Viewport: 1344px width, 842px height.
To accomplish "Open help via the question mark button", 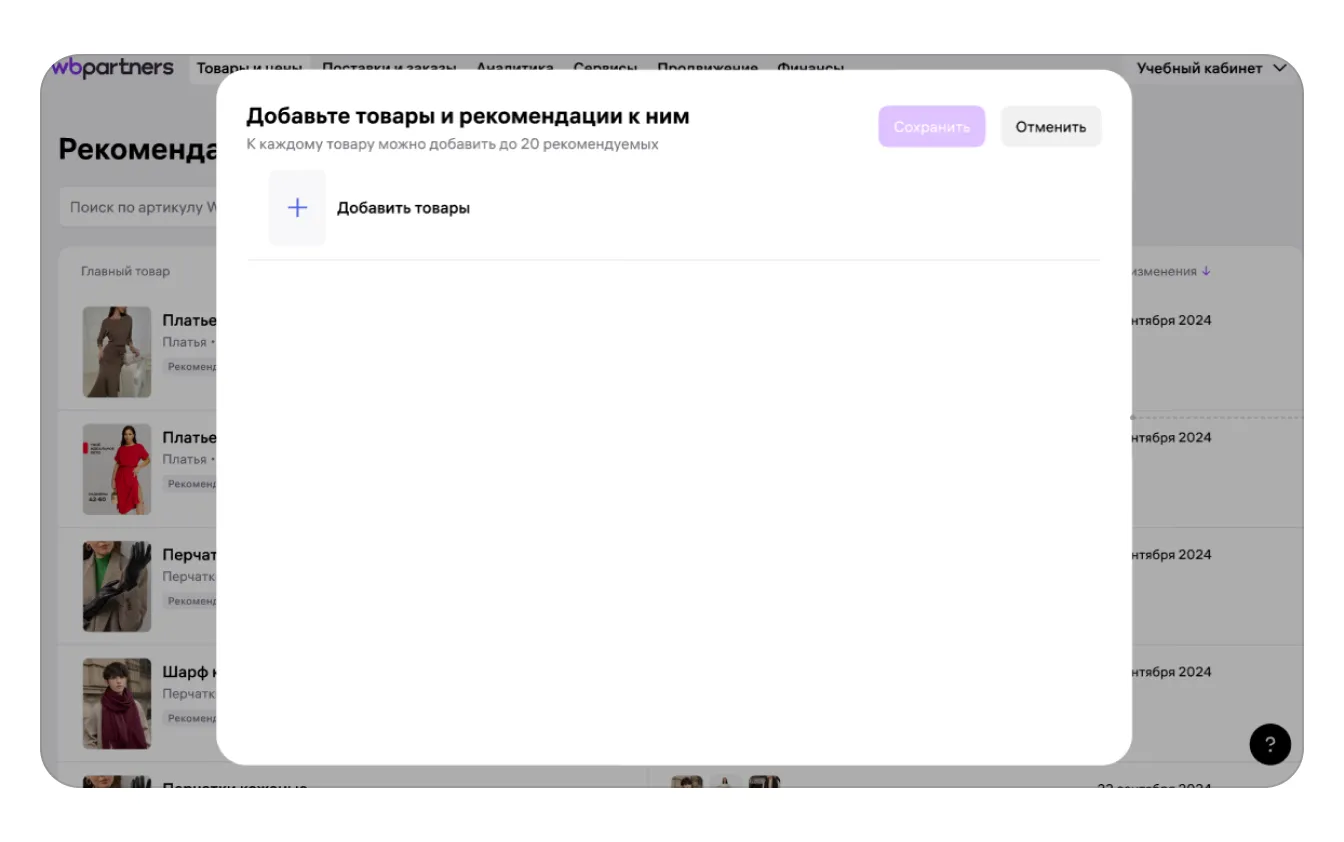I will click(x=1269, y=744).
